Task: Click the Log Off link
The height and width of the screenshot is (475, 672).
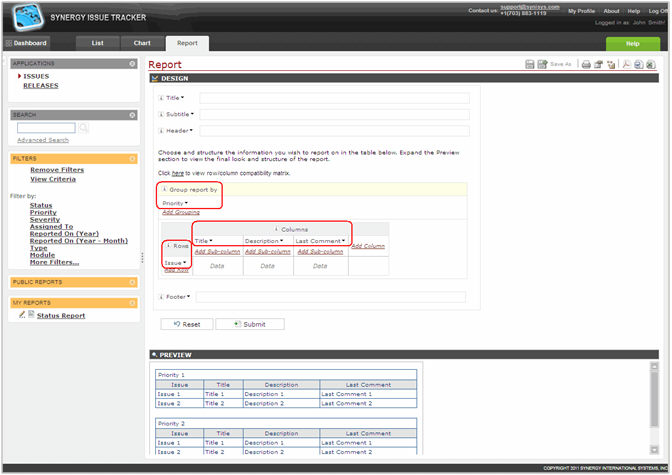Action: 657,11
